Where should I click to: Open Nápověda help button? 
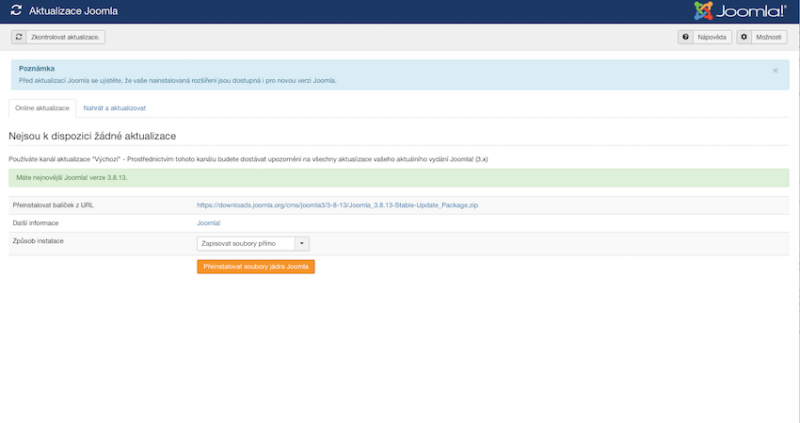coord(705,37)
